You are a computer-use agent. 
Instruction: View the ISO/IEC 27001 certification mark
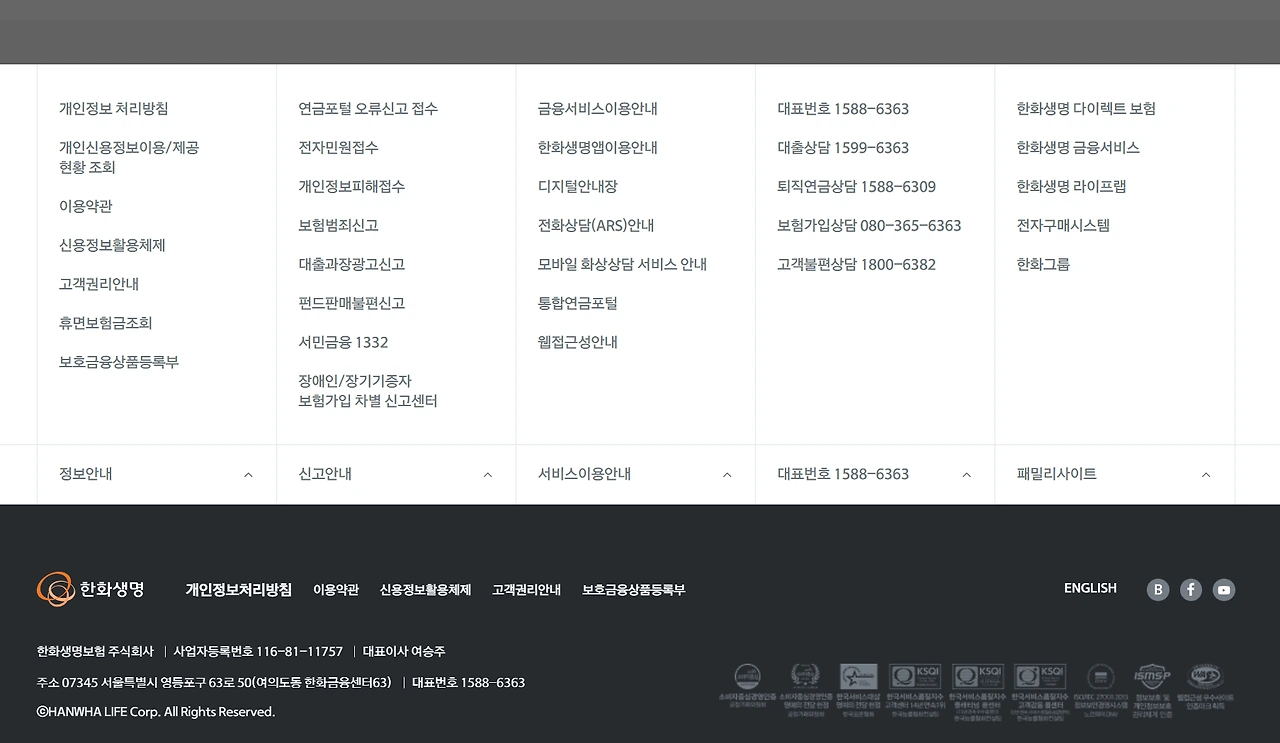pos(1098,688)
